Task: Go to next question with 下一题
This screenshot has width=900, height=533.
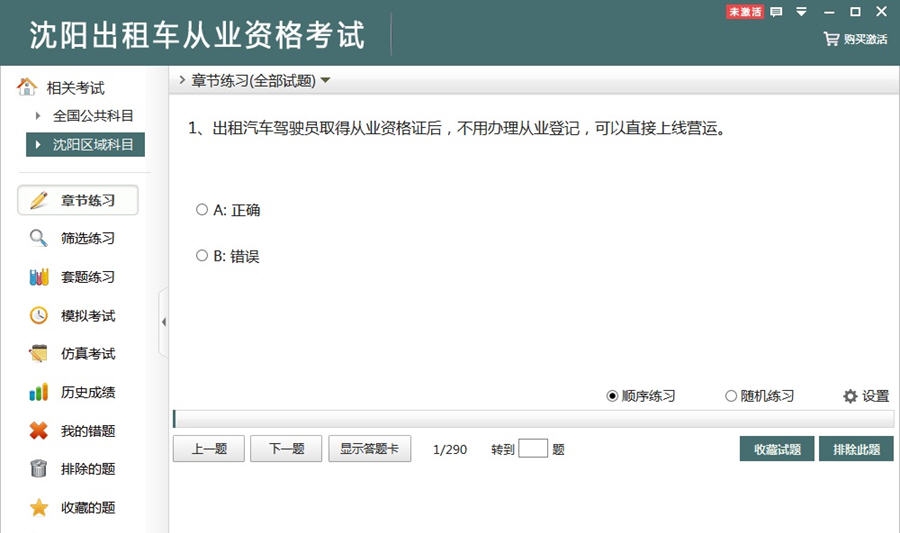Action: click(x=286, y=449)
